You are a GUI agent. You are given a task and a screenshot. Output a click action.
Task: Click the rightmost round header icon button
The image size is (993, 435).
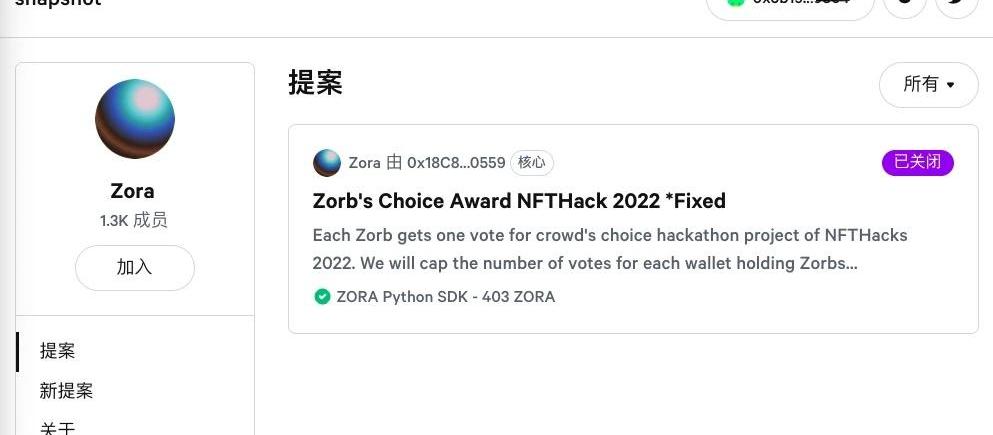coord(956,5)
